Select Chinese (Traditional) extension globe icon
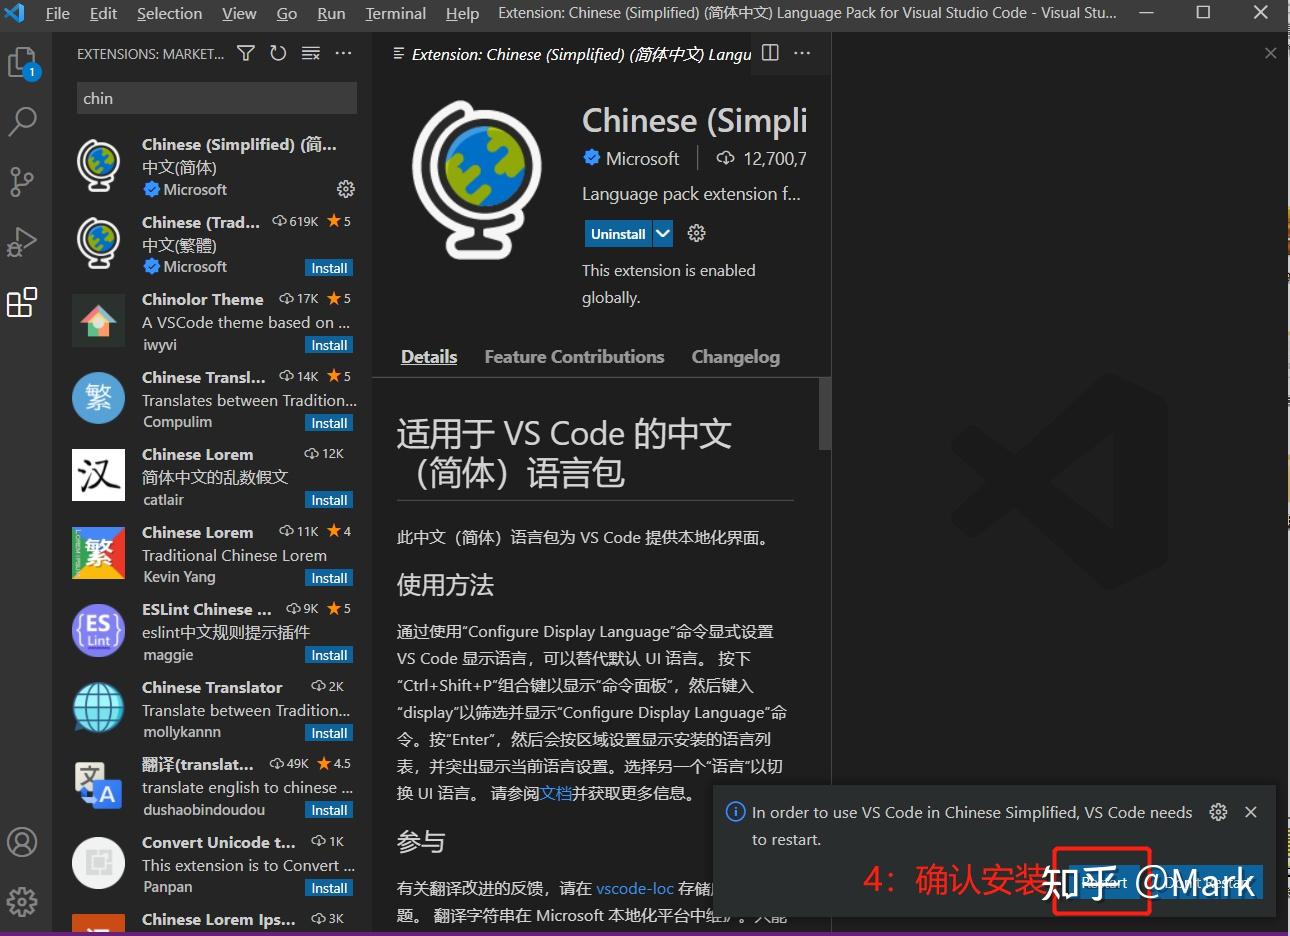1290x936 pixels. coord(99,243)
